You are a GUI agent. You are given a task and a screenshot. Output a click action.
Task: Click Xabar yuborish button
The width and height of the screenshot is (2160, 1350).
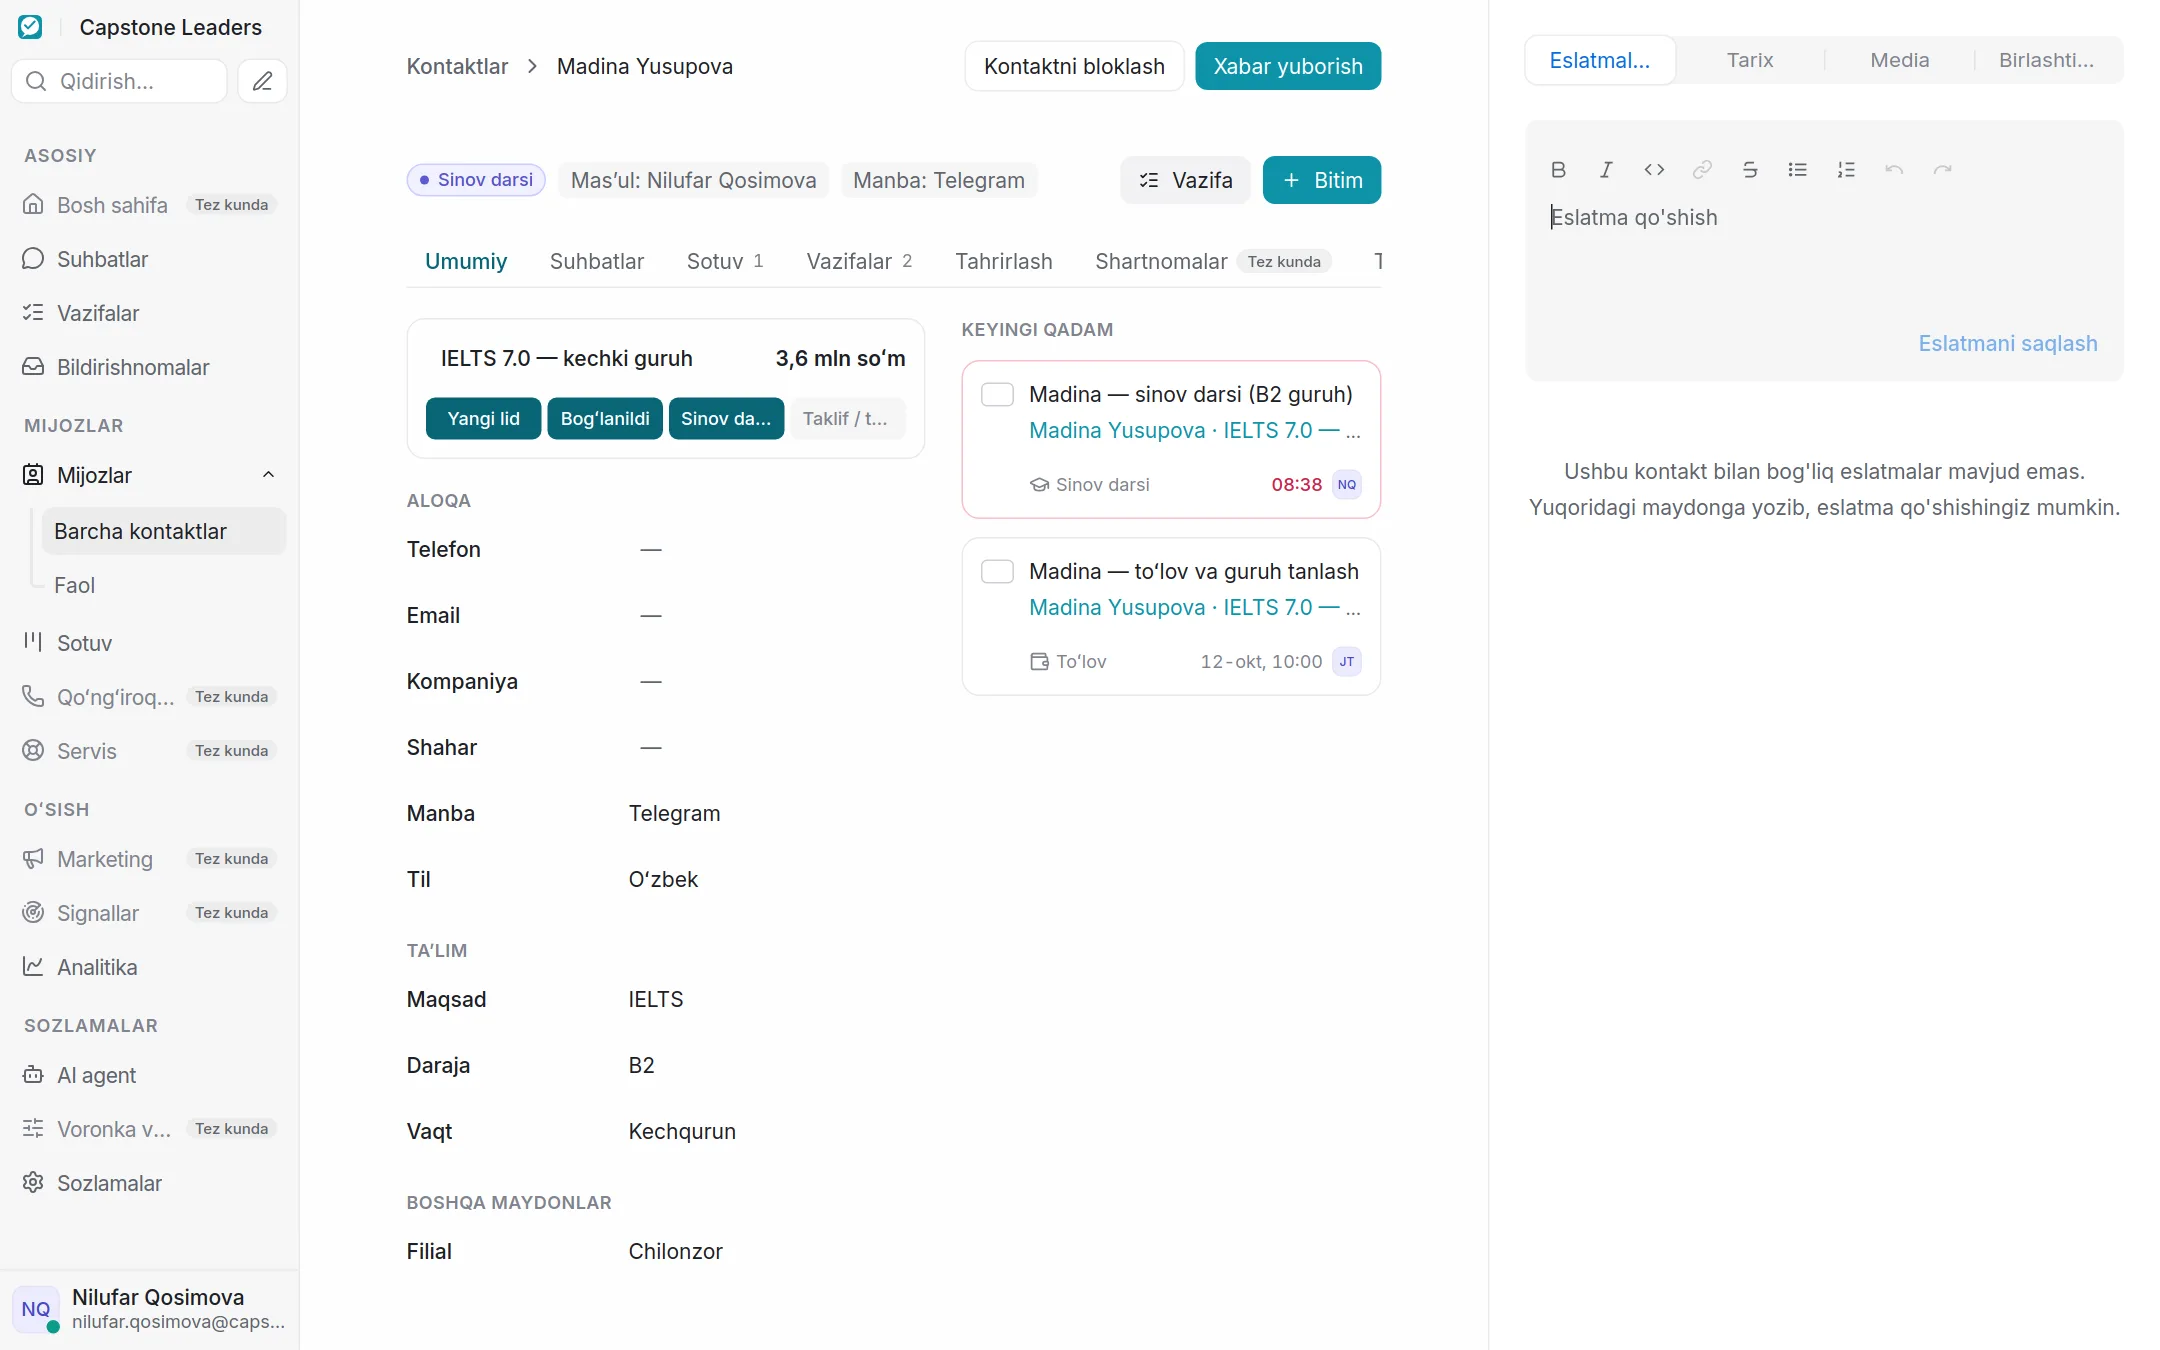click(x=1288, y=66)
